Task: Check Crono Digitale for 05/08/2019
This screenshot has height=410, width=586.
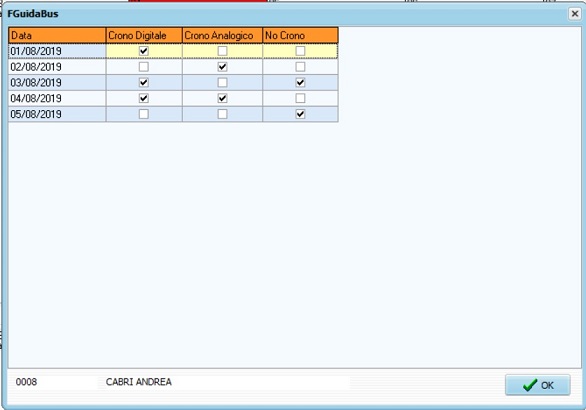Action: [x=144, y=114]
